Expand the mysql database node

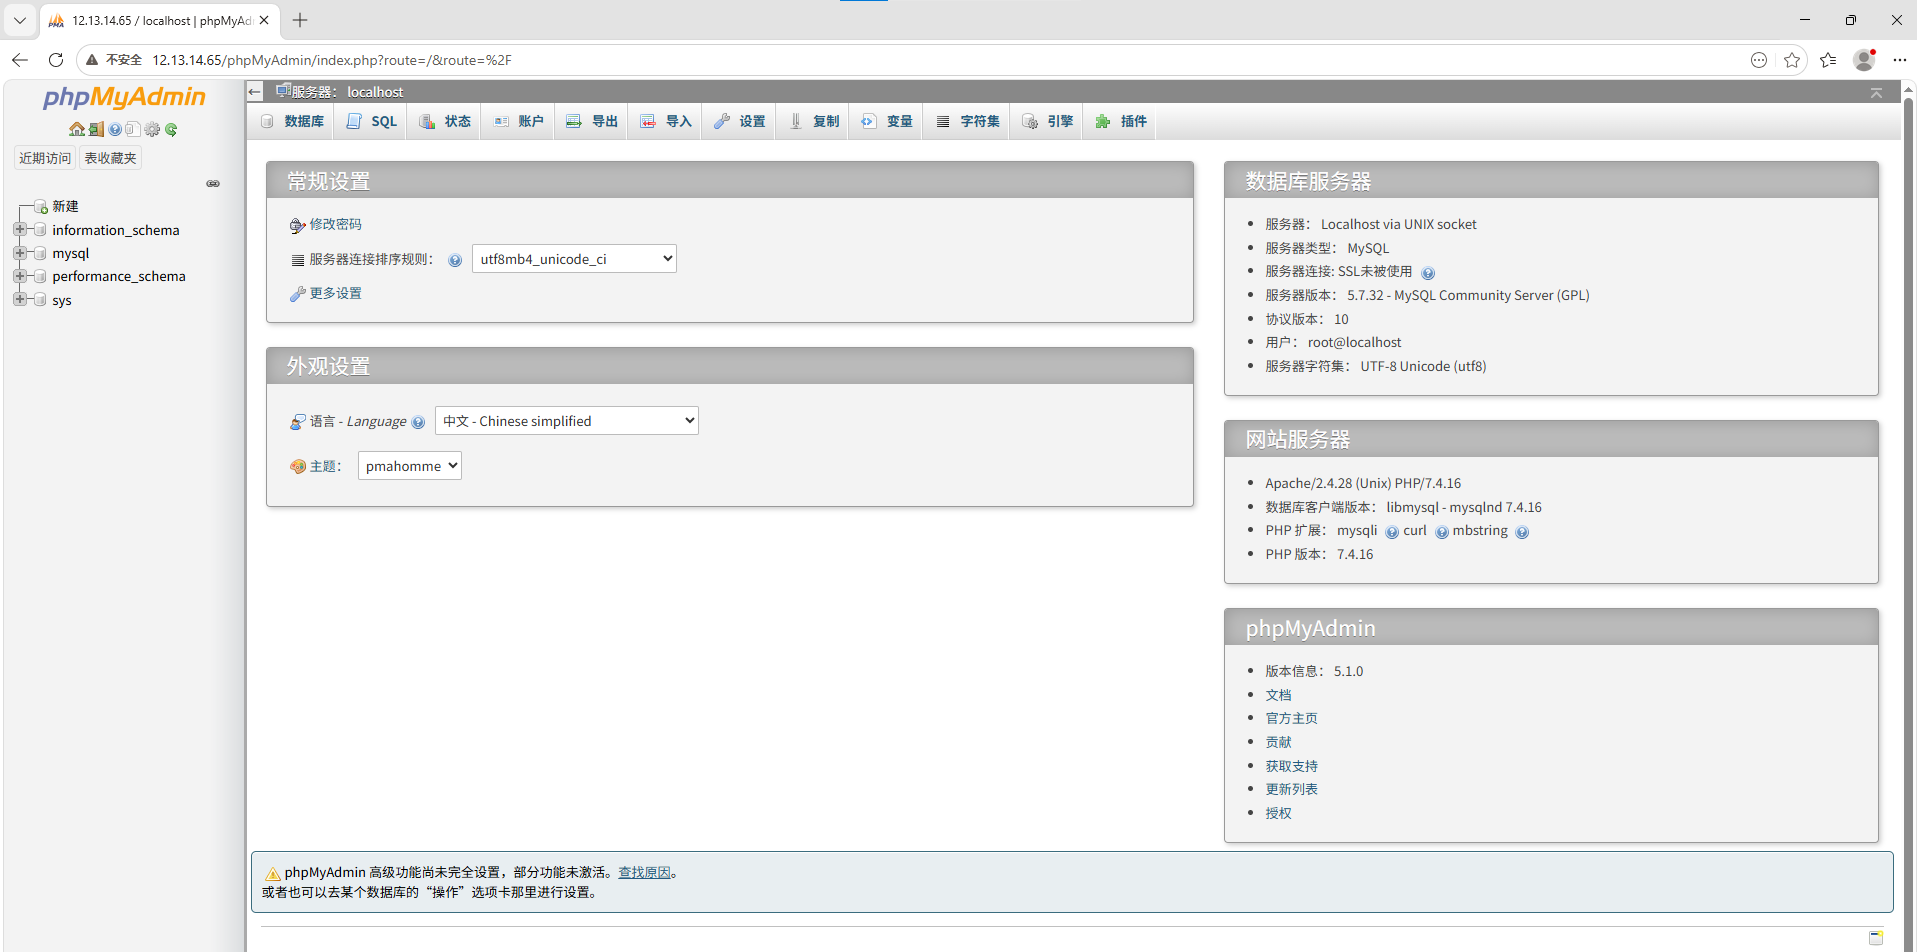(19, 253)
